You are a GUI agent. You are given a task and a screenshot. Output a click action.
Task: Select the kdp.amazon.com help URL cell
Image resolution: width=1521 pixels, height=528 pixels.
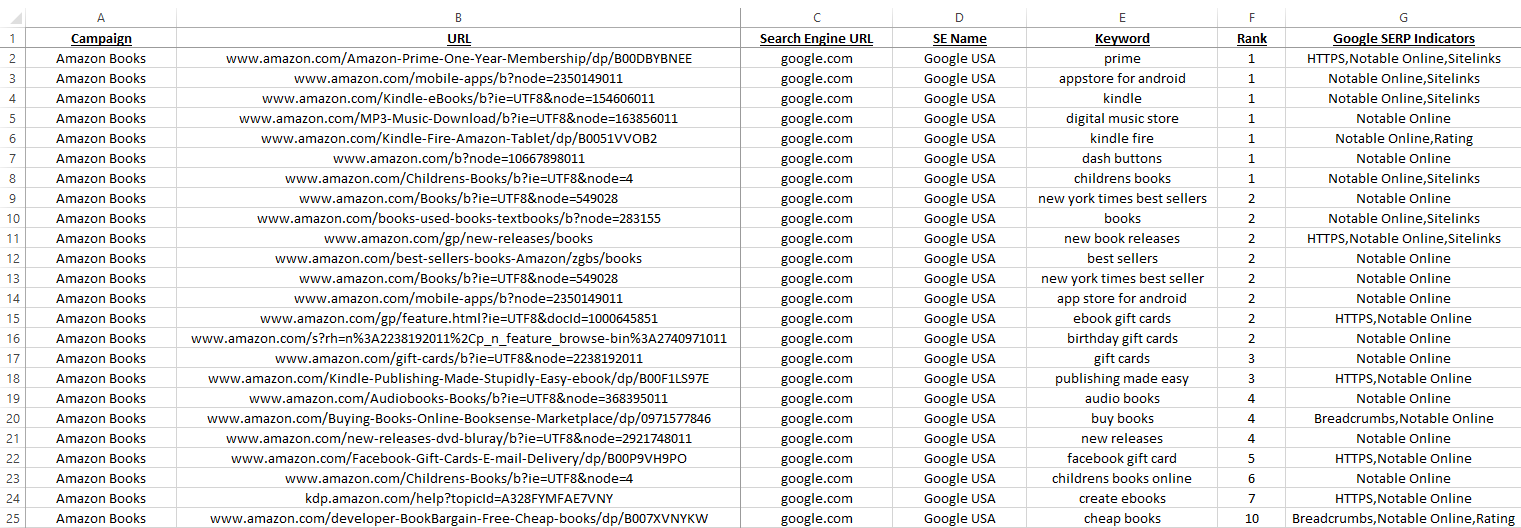pyautogui.click(x=458, y=498)
